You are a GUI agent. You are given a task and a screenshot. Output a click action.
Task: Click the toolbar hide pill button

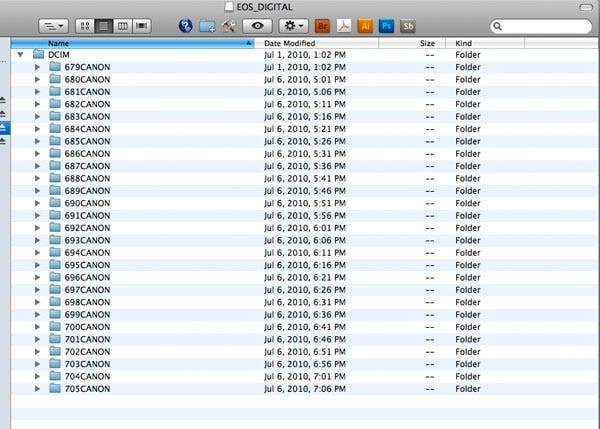click(586, 7)
